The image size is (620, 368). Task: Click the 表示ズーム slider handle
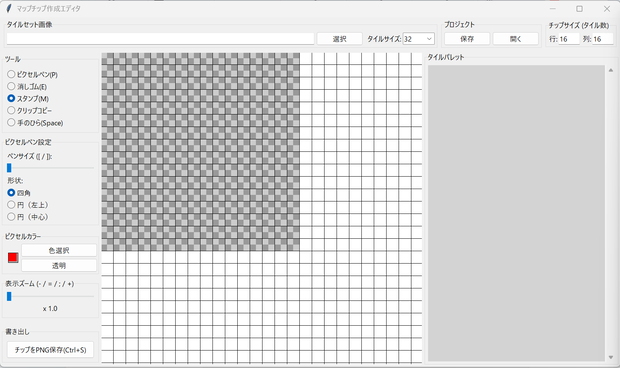[x=9, y=296]
